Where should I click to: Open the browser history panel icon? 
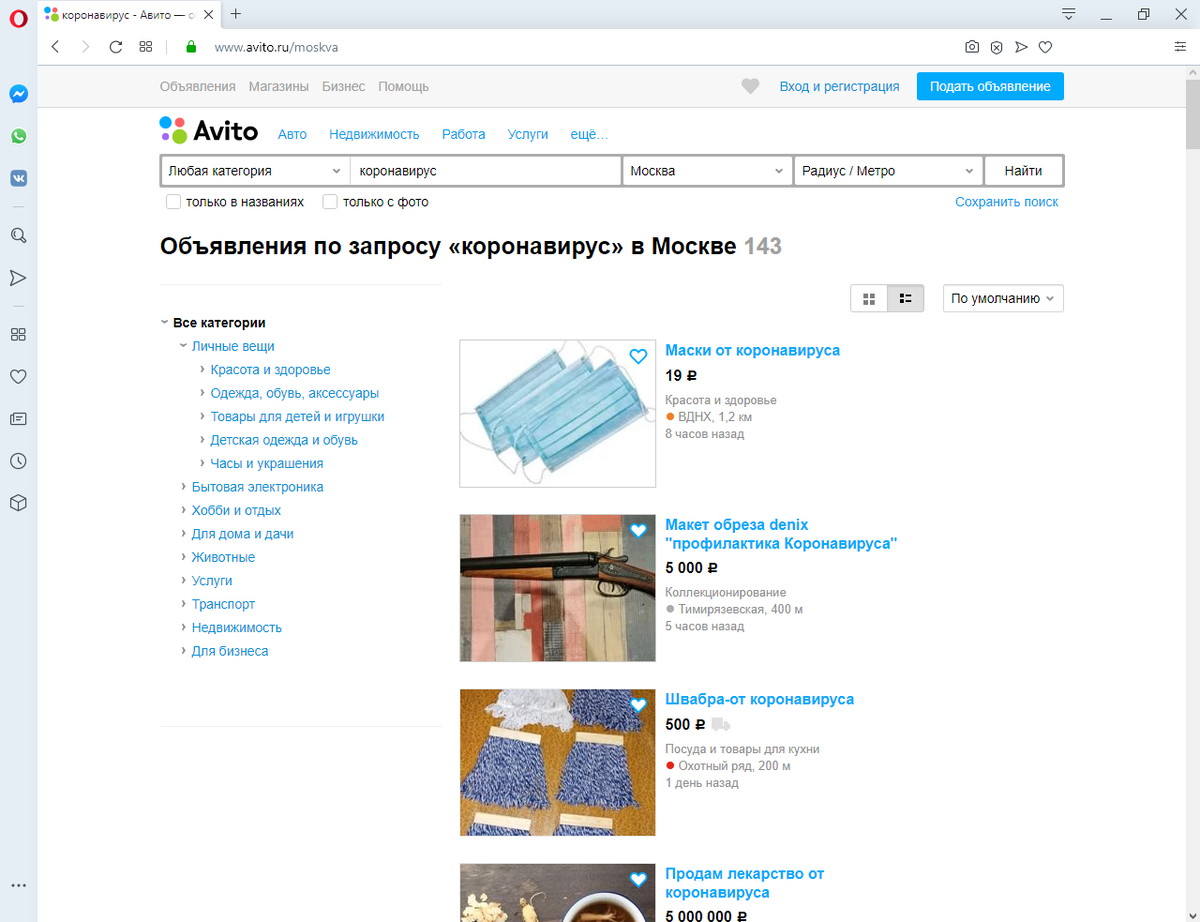(18, 461)
